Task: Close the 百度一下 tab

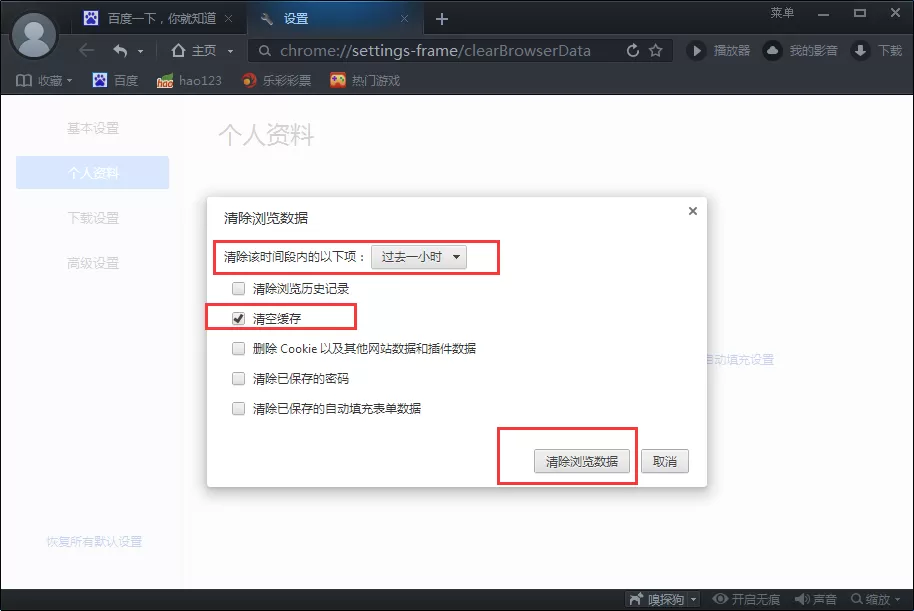Action: point(228,19)
